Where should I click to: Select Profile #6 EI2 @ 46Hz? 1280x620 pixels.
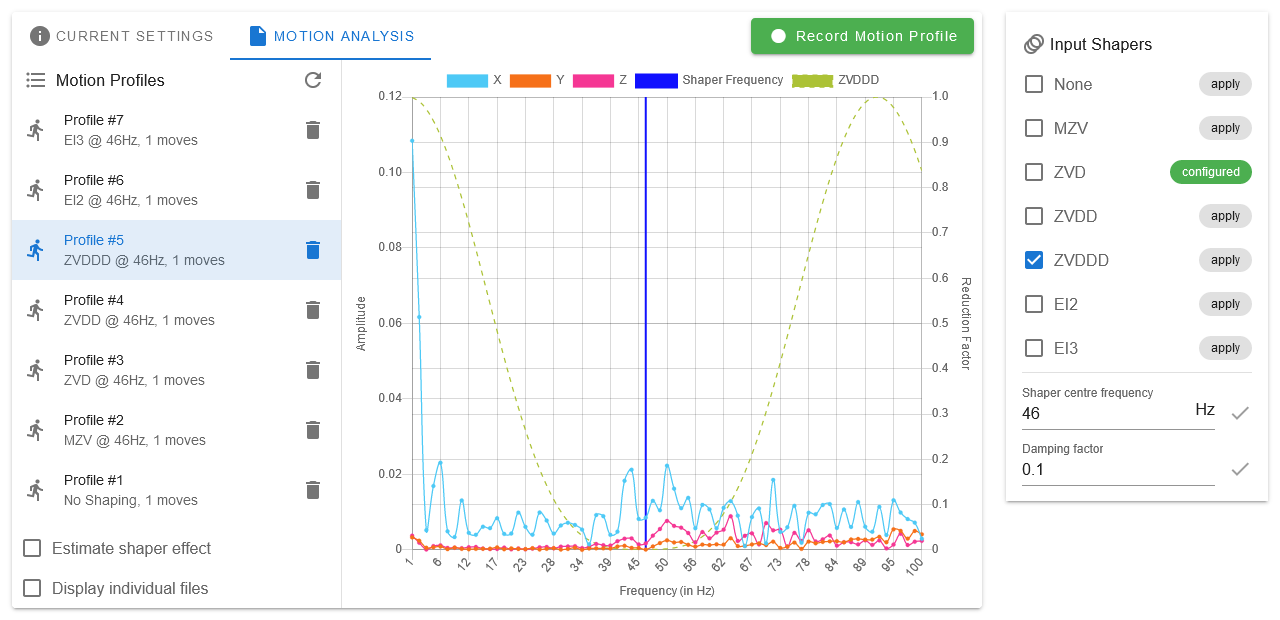point(177,190)
